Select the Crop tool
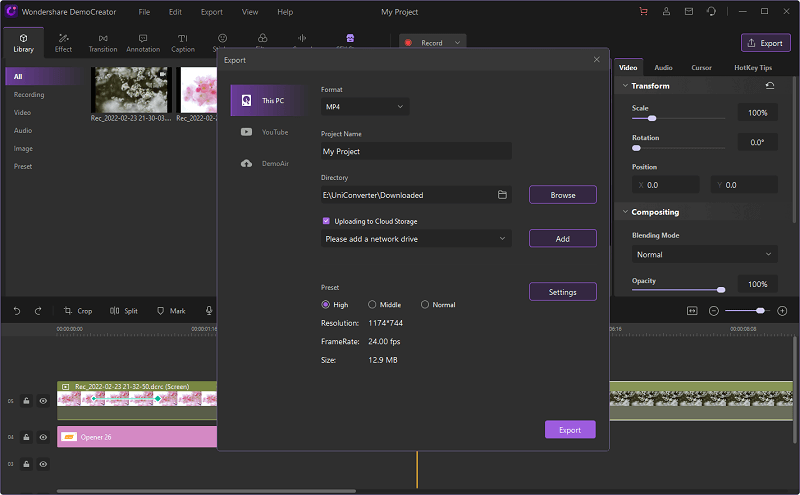Screen dimensions: 800x495 click(78, 311)
